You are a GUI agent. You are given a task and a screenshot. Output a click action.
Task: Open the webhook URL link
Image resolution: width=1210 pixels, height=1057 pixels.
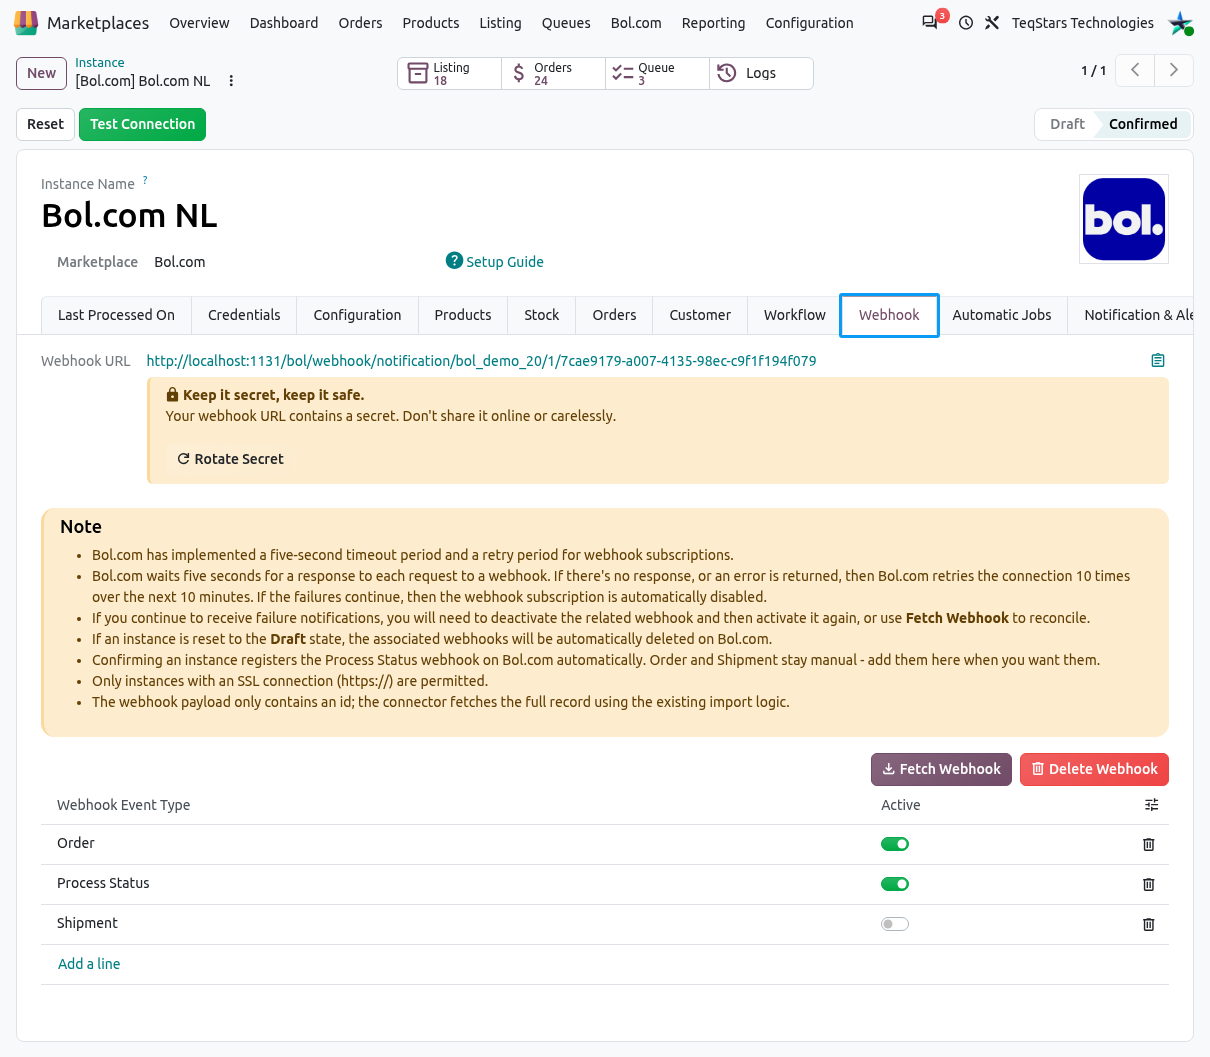(x=481, y=361)
